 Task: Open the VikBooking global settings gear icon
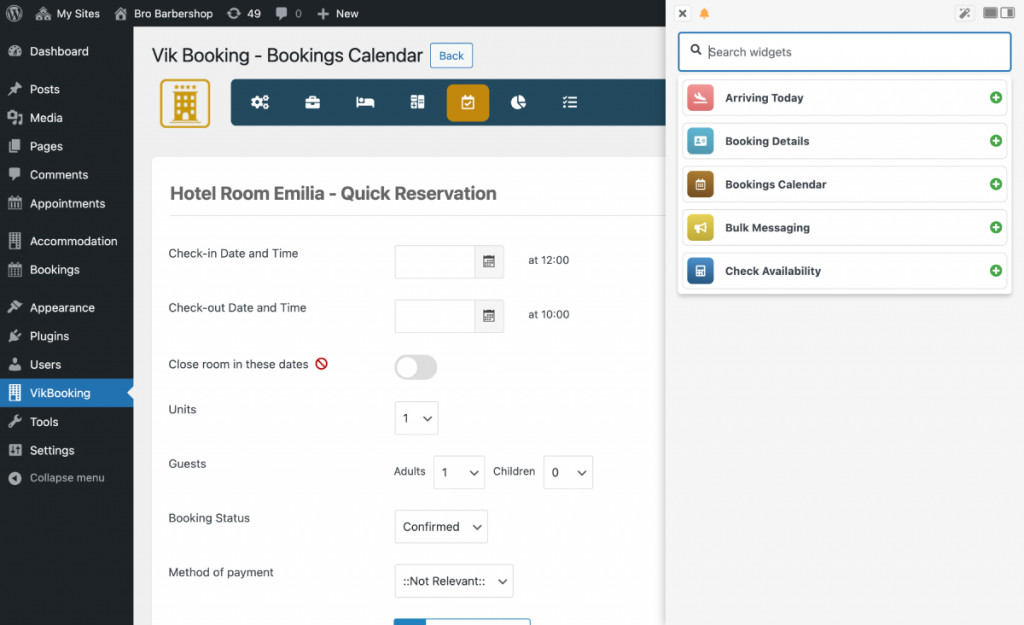coord(261,102)
